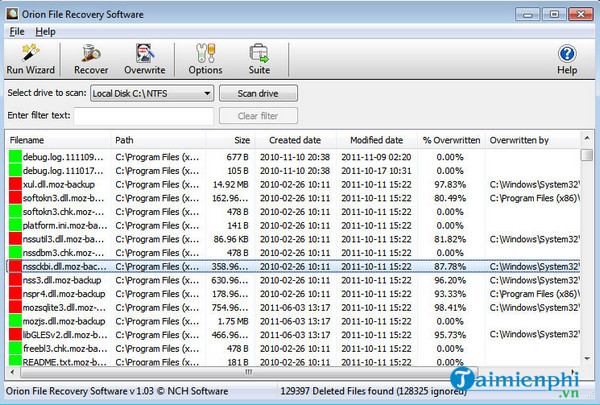600x405 pixels.
Task: Select file softokn3.dll.moz-b...
Action: coord(63,198)
